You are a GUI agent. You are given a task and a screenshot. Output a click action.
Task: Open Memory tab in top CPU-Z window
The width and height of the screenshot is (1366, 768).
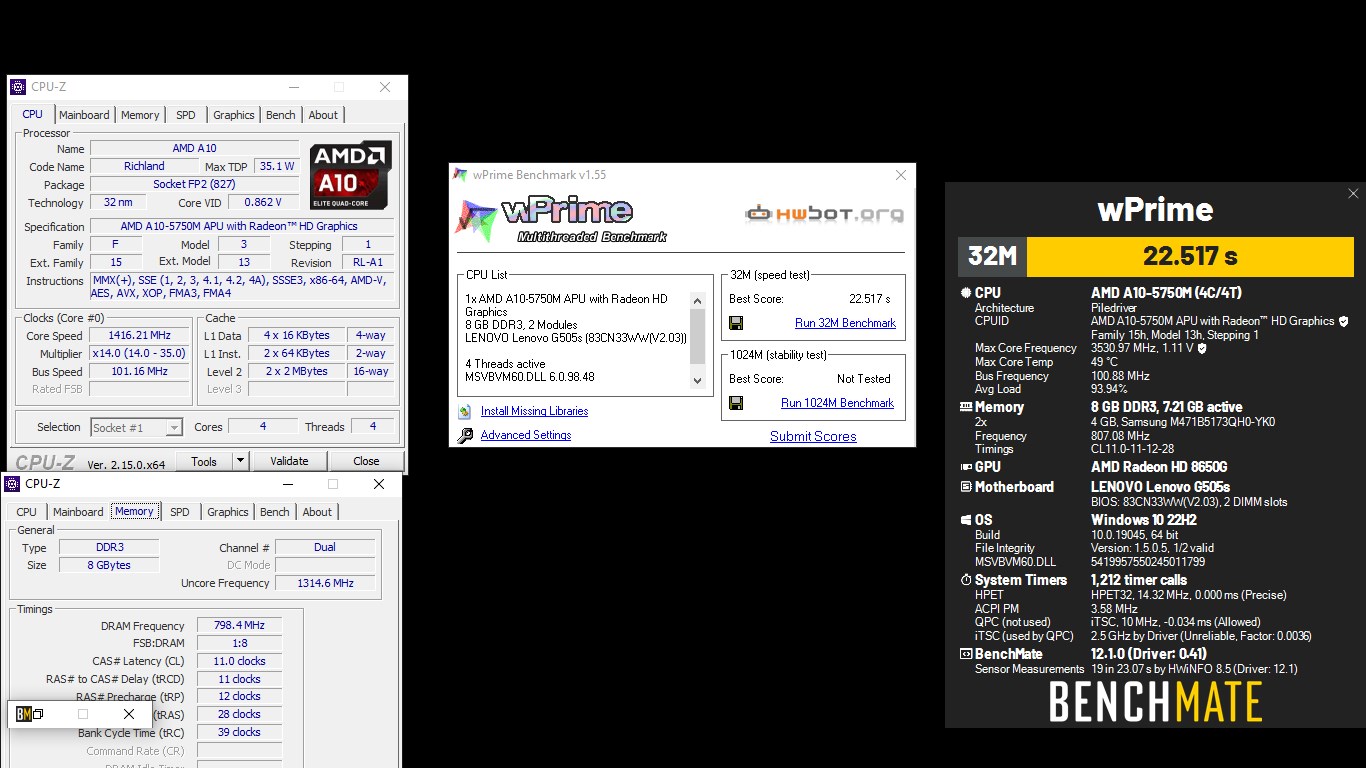pos(140,115)
